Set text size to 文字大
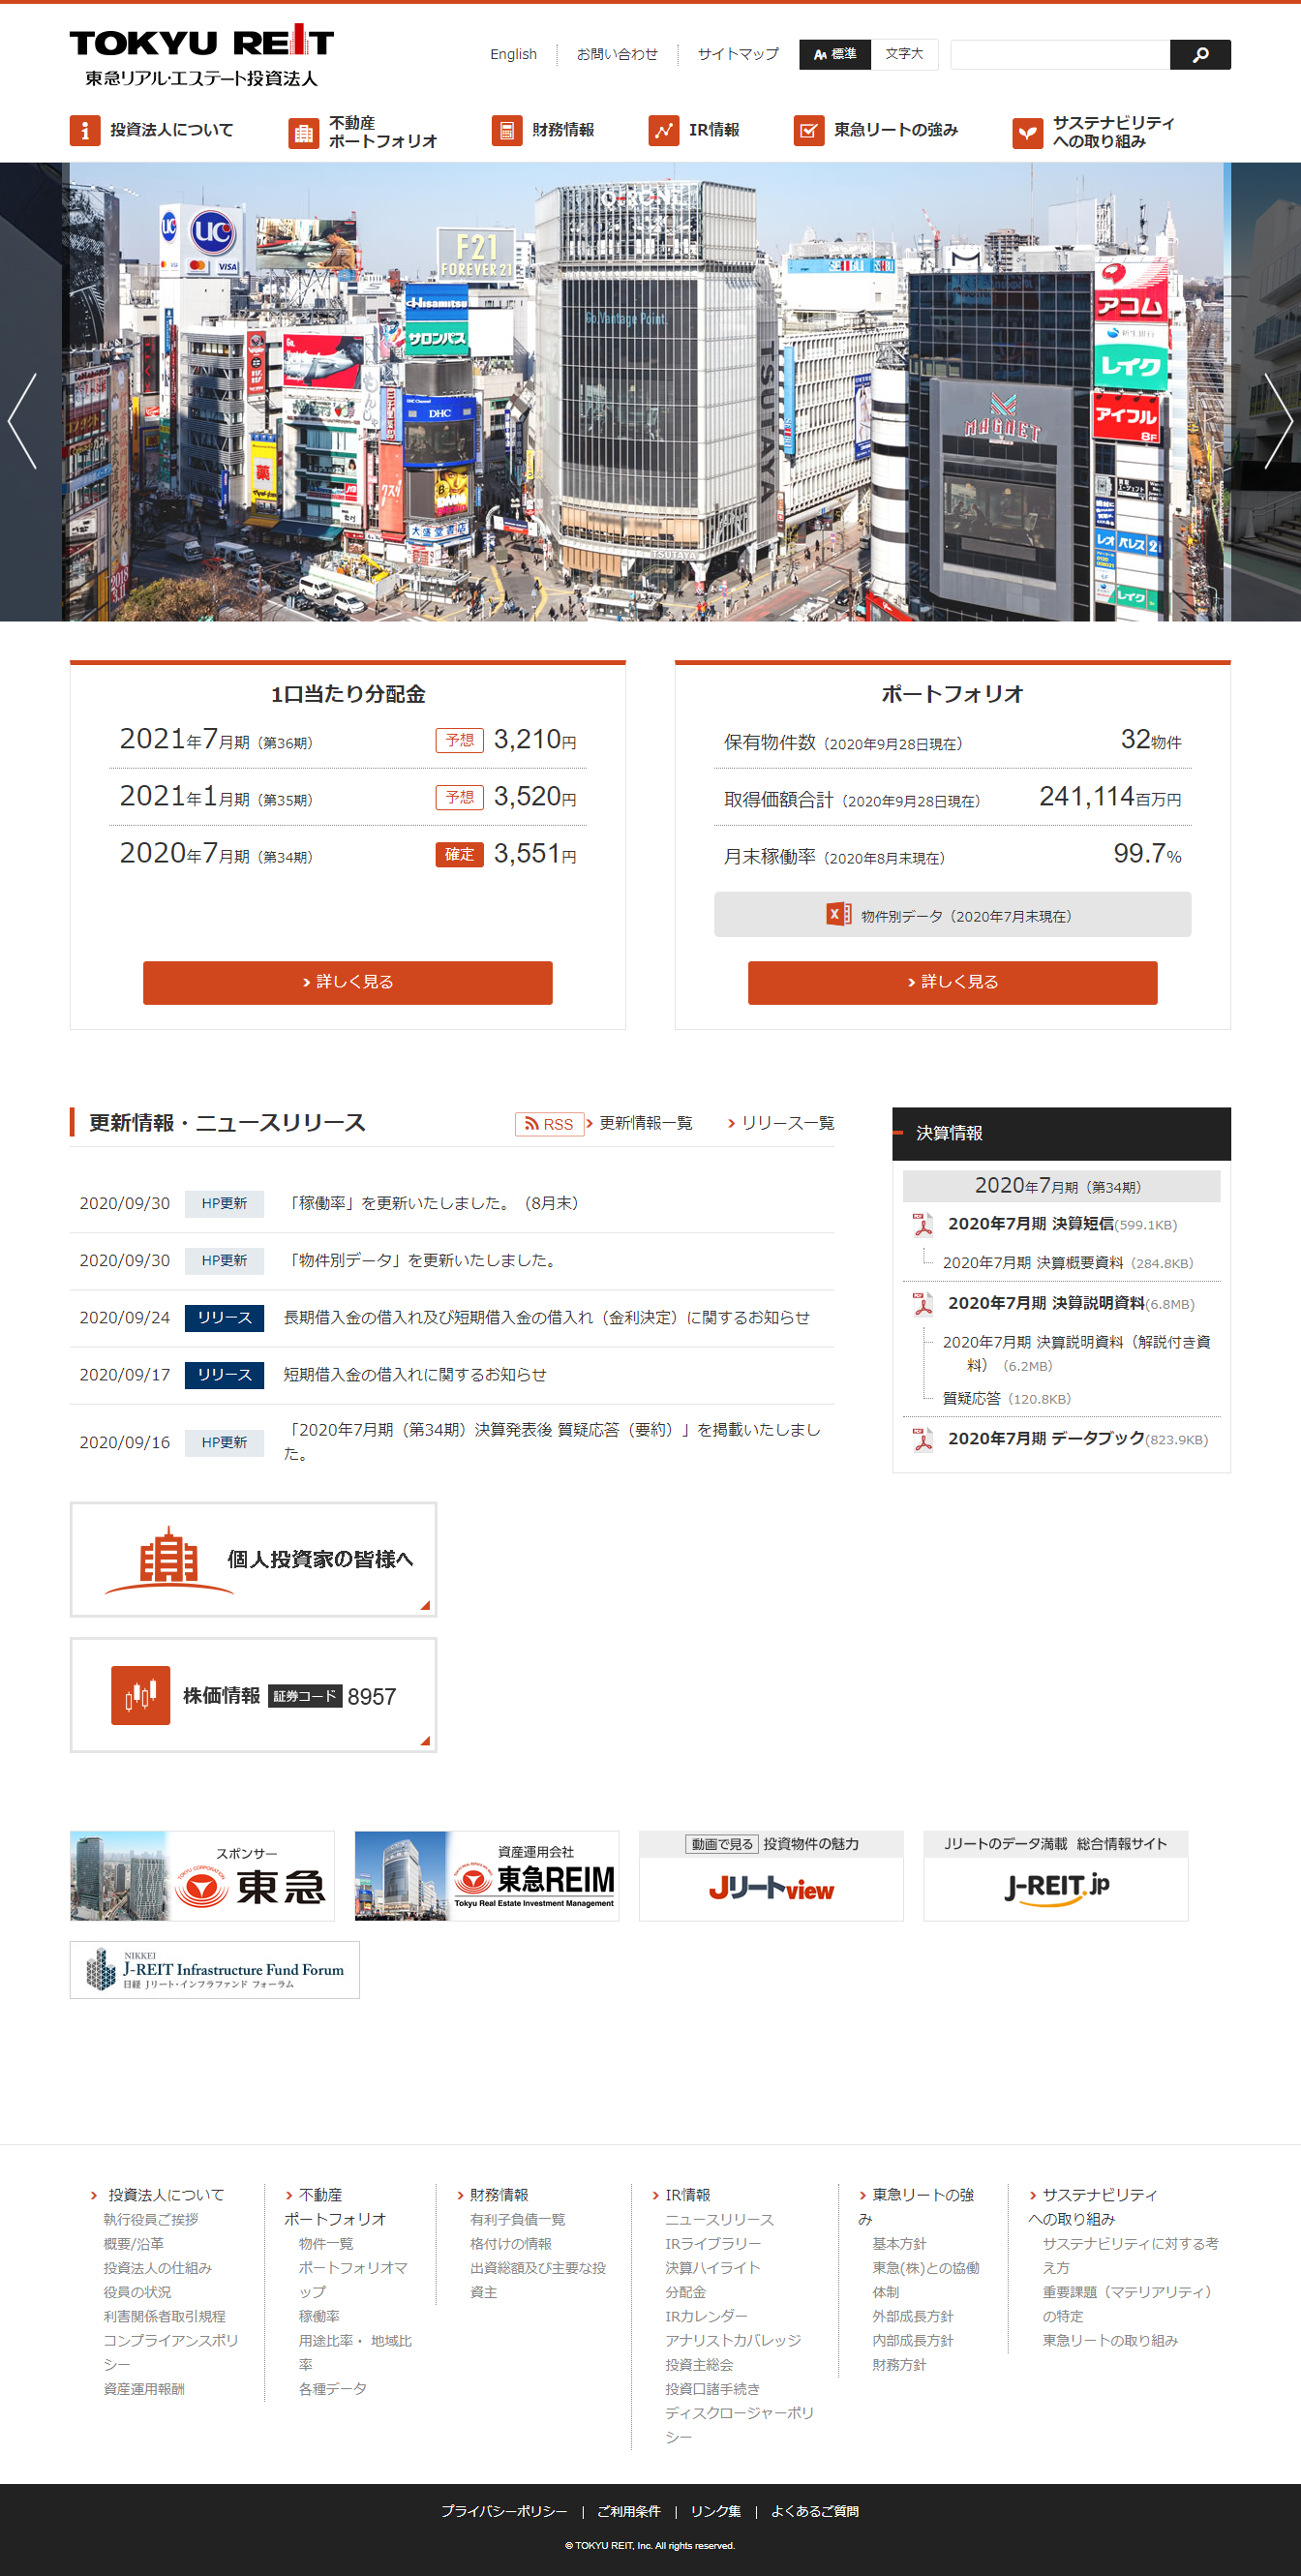The width and height of the screenshot is (1301, 2576). (x=904, y=54)
